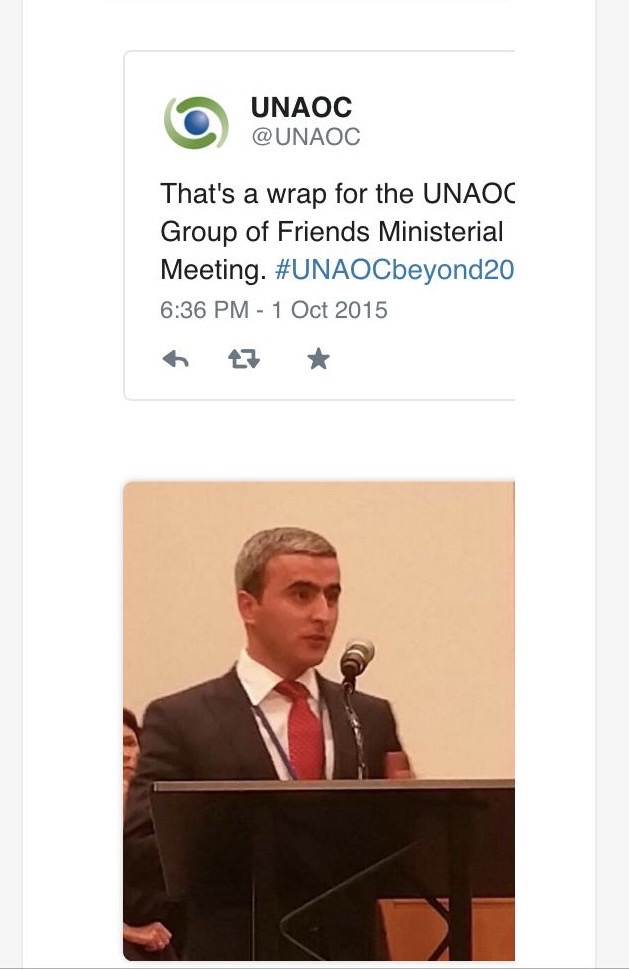The height and width of the screenshot is (969, 629).
Task: Click the word 'Meeting.' in the tweet
Action: [213, 270]
